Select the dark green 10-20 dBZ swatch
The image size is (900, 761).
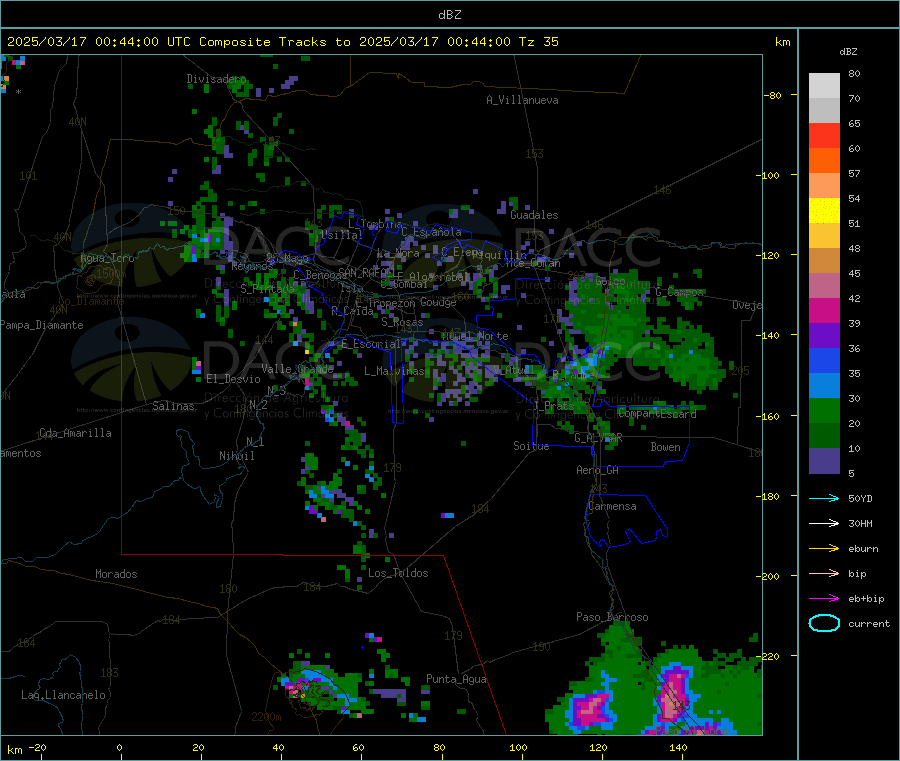point(824,436)
